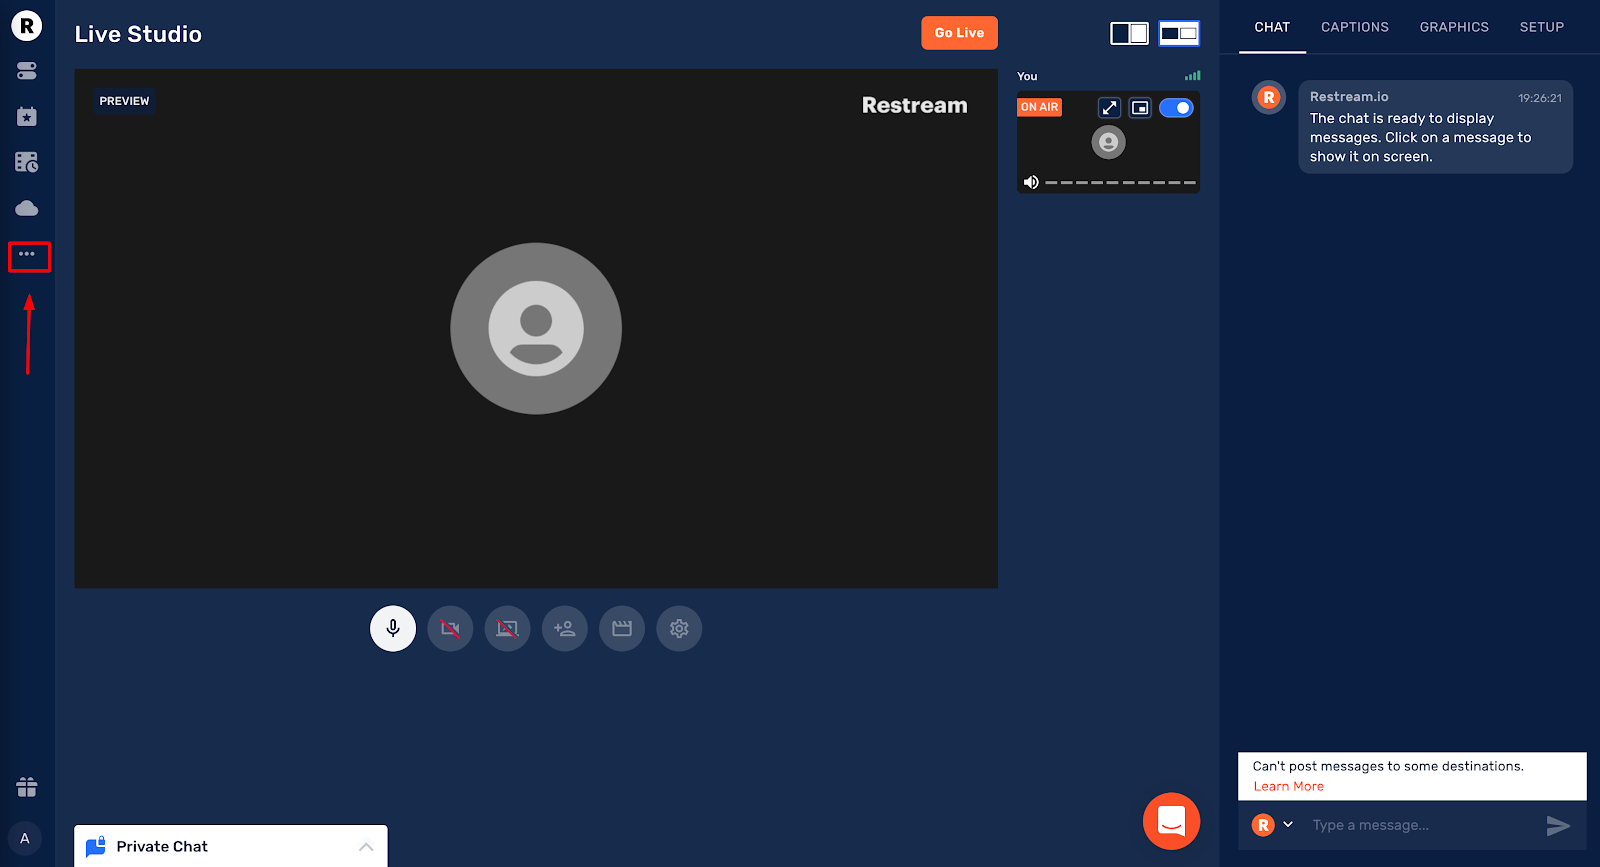This screenshot has height=867, width=1600.
Task: Open the cloud storage sidebar icon
Action: [27, 208]
